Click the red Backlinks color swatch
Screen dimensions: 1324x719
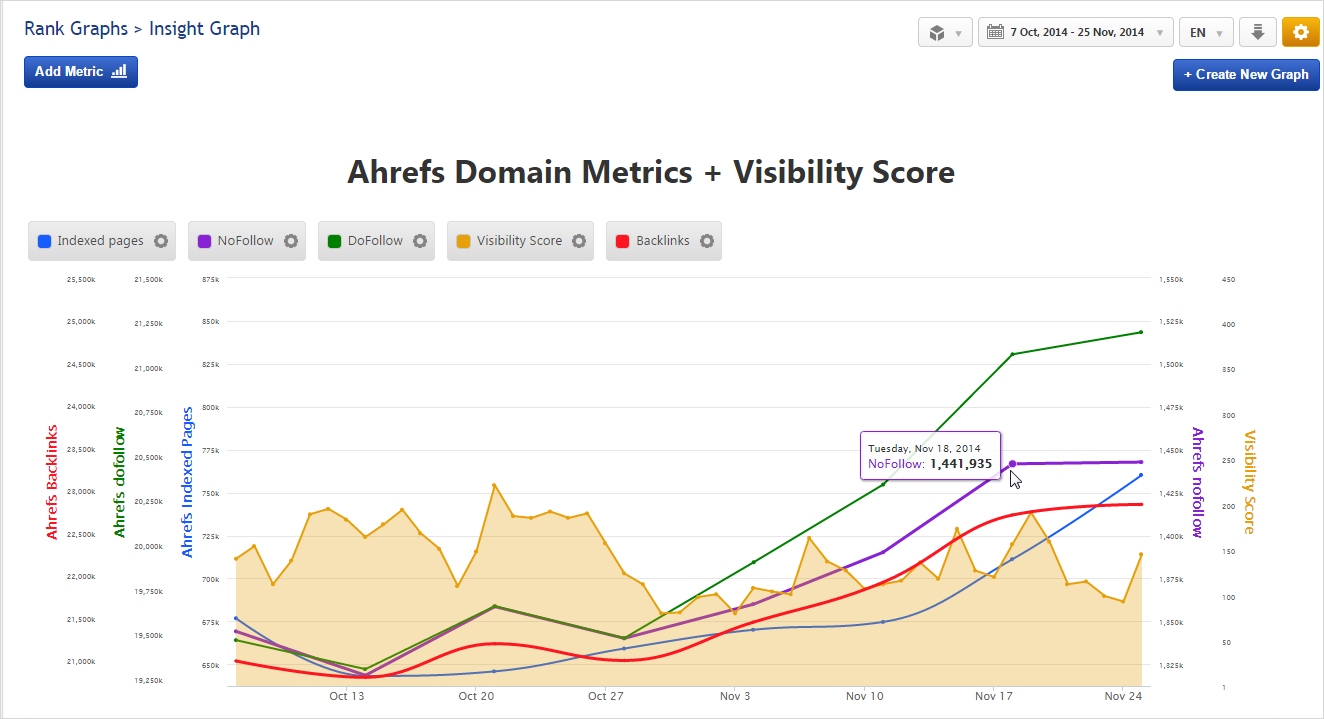[x=622, y=241]
